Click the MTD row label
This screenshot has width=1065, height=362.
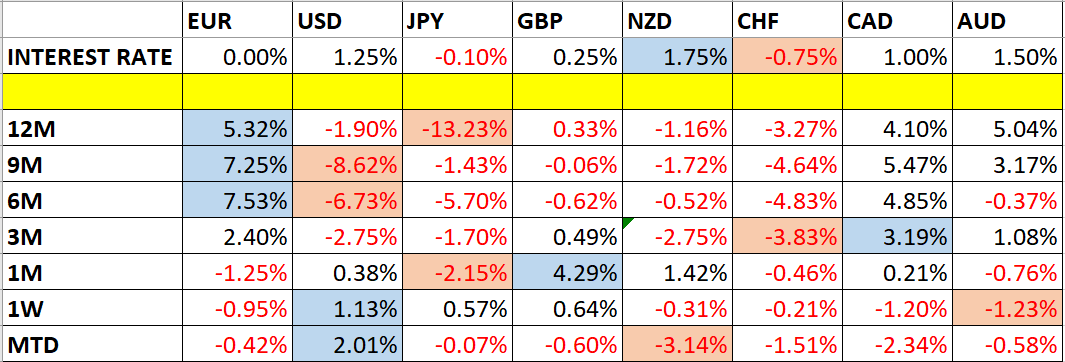click(33, 344)
